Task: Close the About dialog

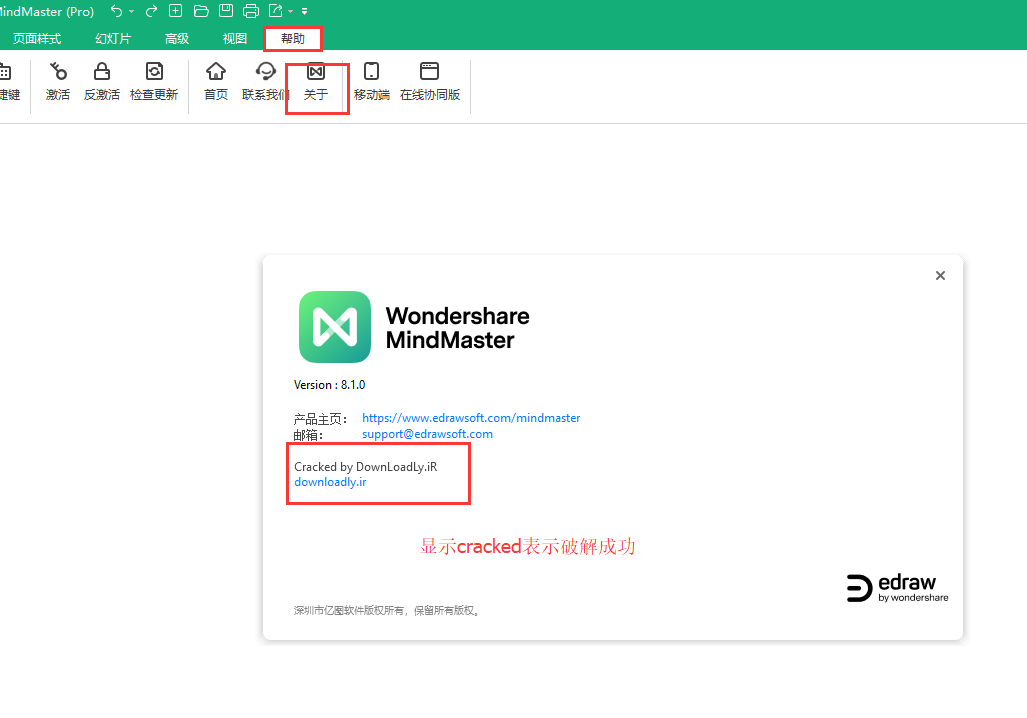Action: (x=940, y=276)
